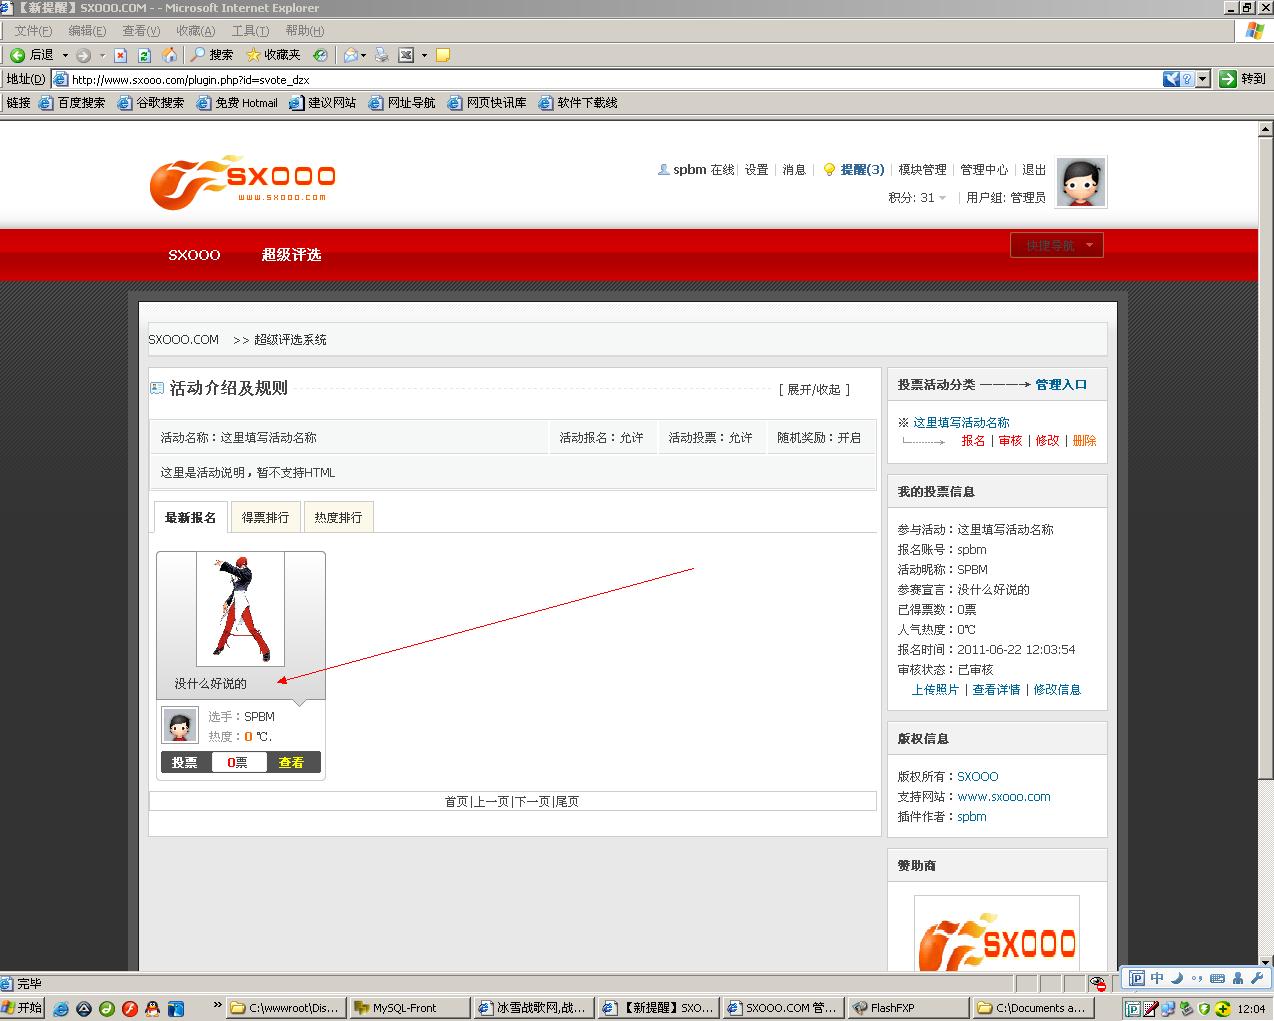Image resolution: width=1274 pixels, height=1021 pixels.
Task: Click the Windows 开始 Start button
Action: pos(22,1008)
